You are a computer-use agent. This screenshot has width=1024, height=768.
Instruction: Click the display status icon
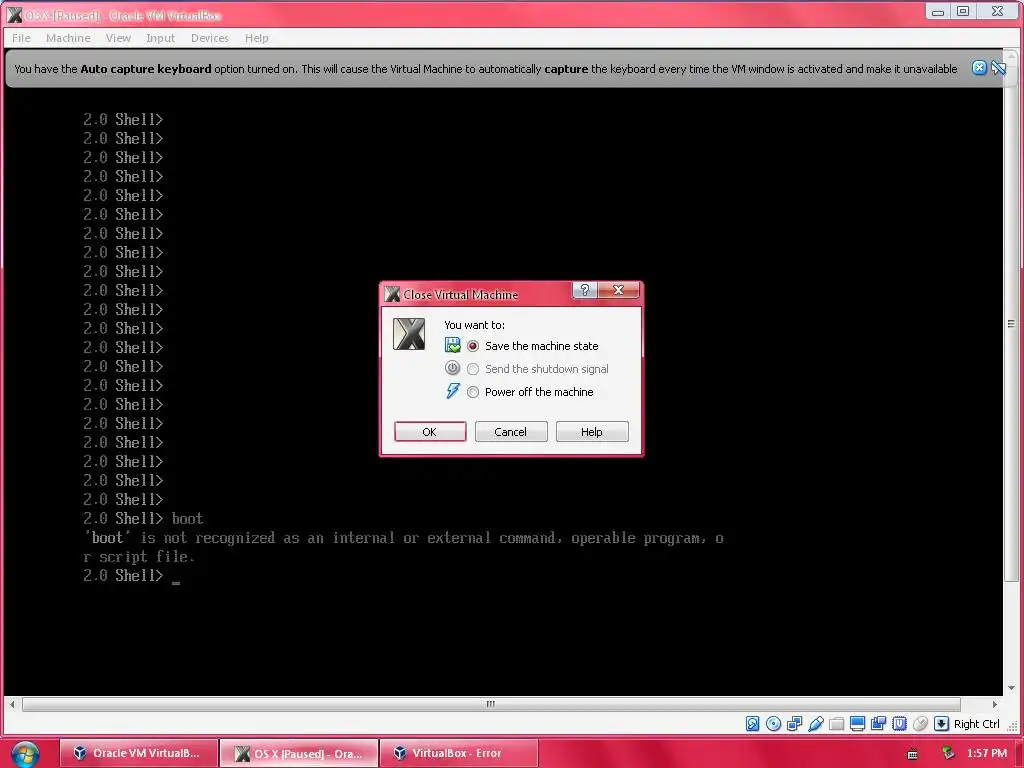(857, 724)
